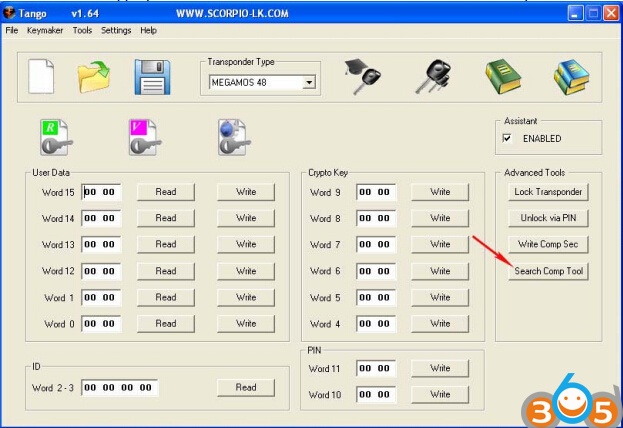This screenshot has width=623, height=428.
Task: Open the Settings menu
Action: (116, 31)
